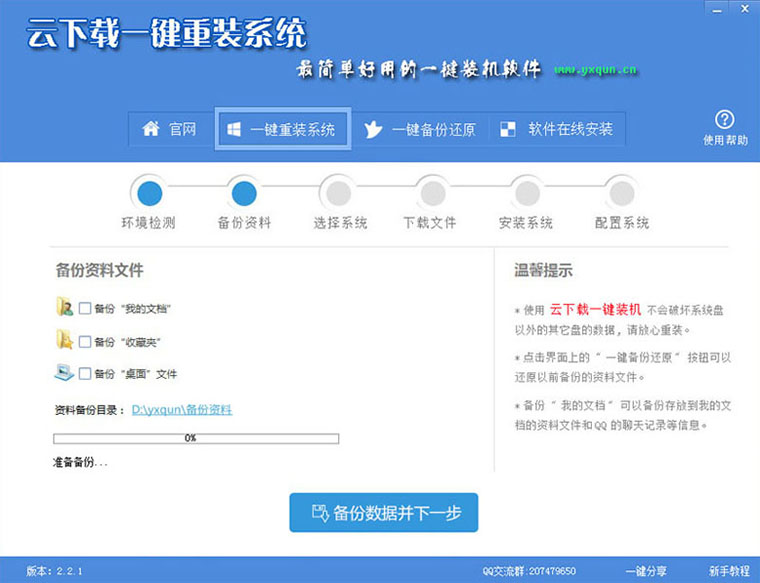Viewport: 760px width, 583px height.
Task: Check the 备份"桌面"文件 checkbox
Action: click(85, 374)
